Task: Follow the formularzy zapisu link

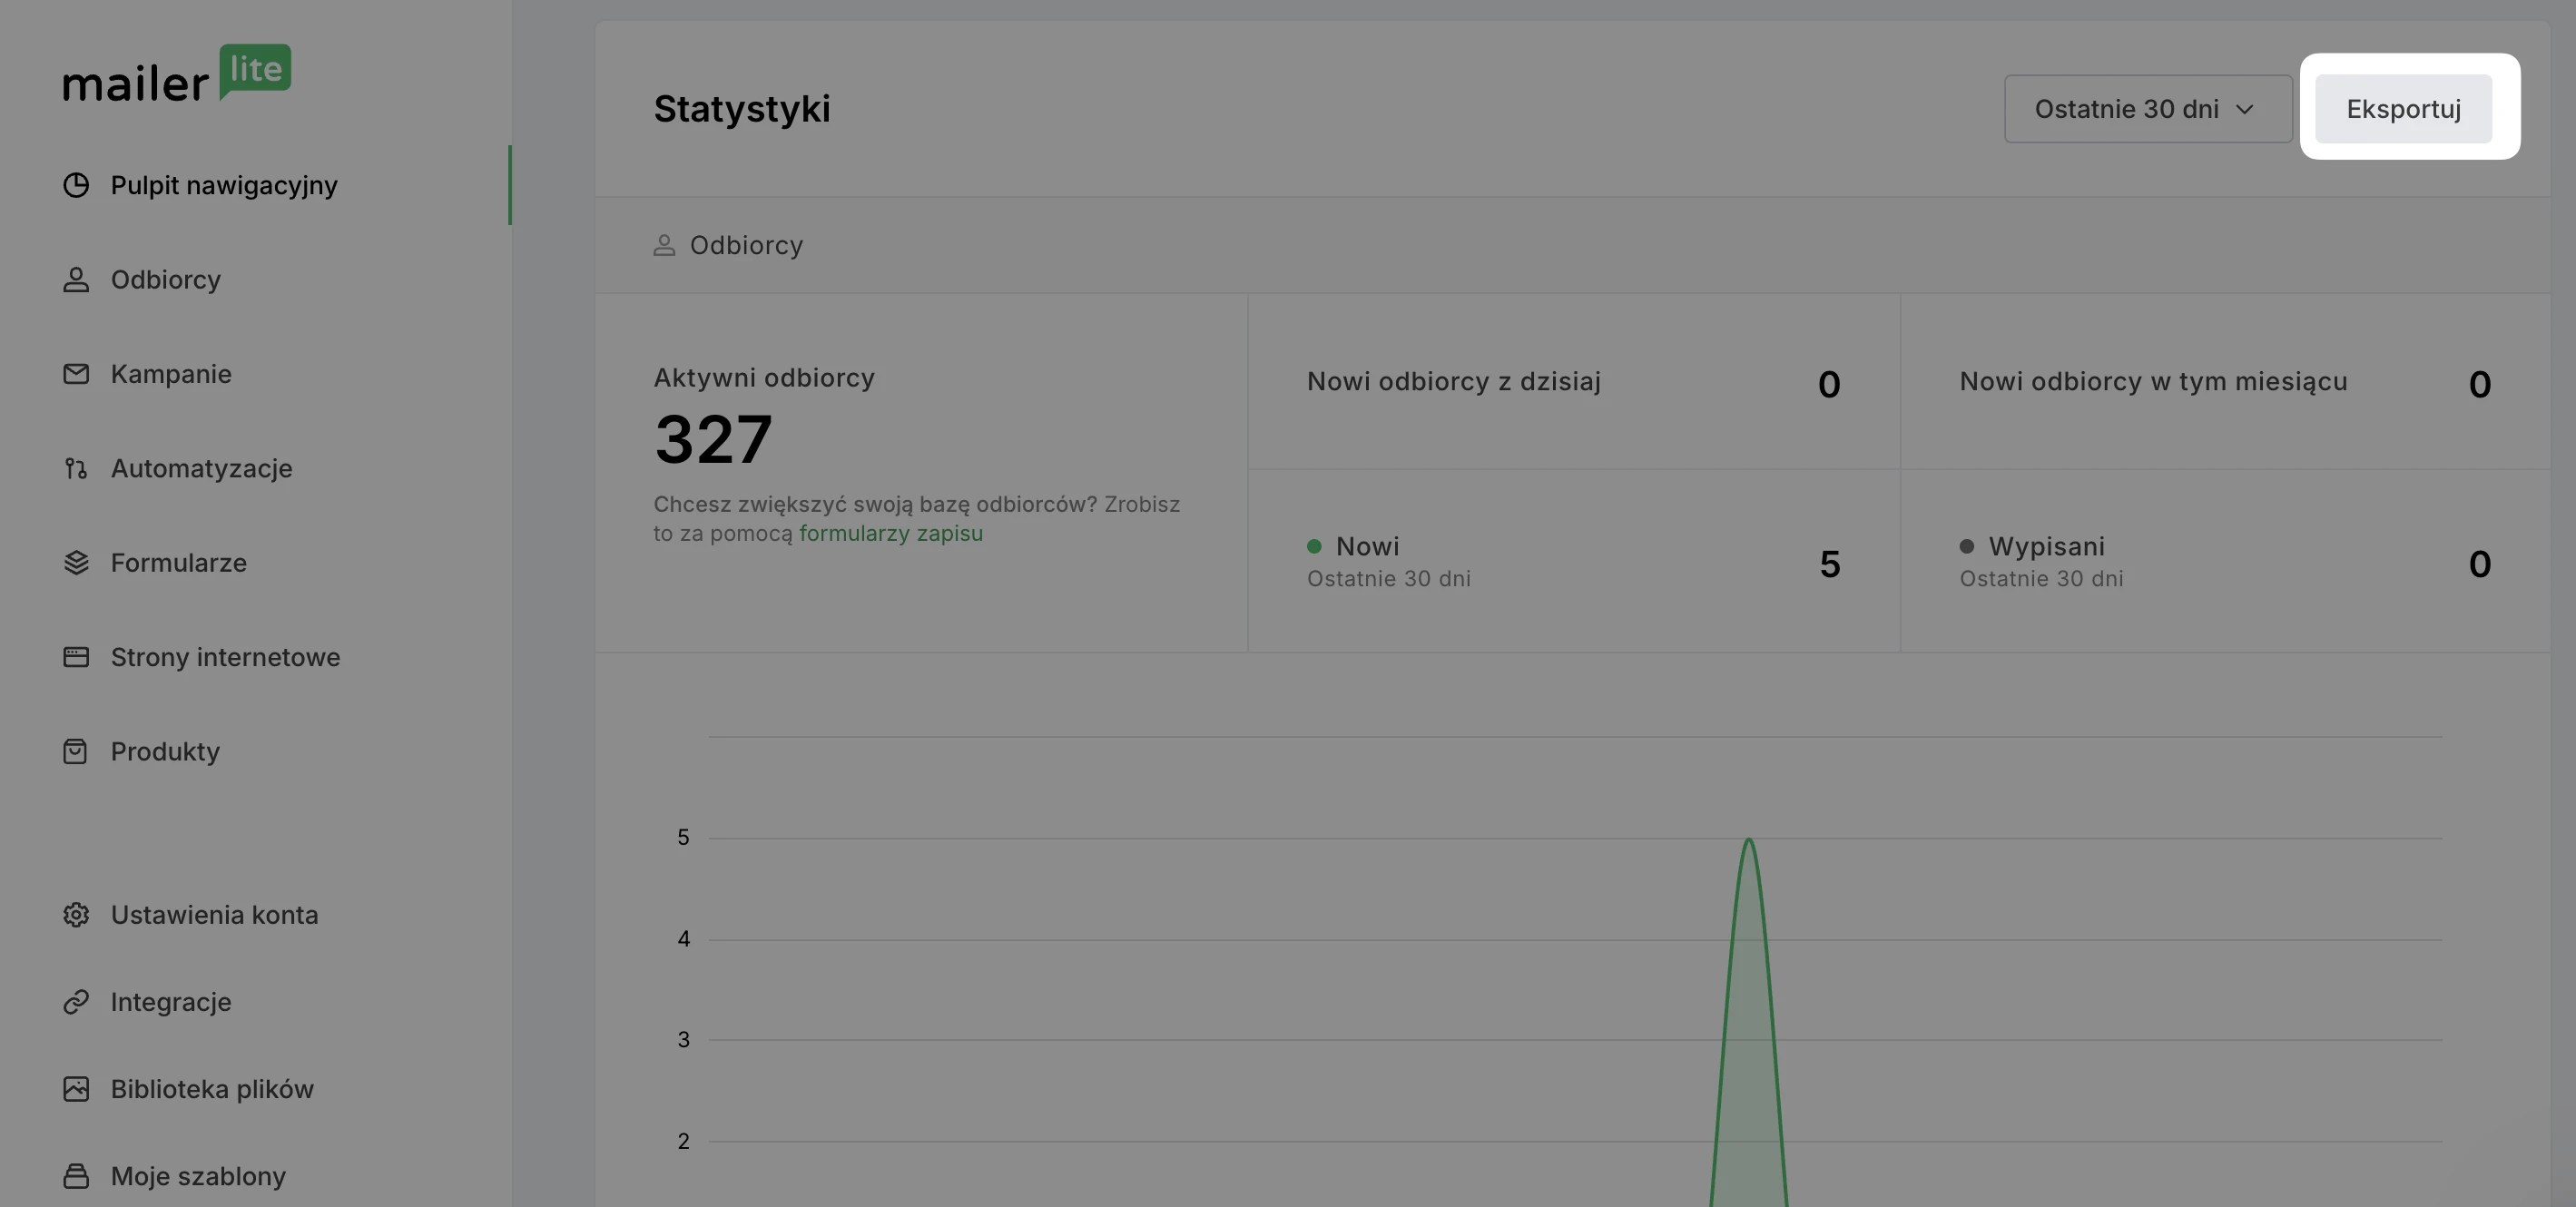Action: tap(890, 533)
